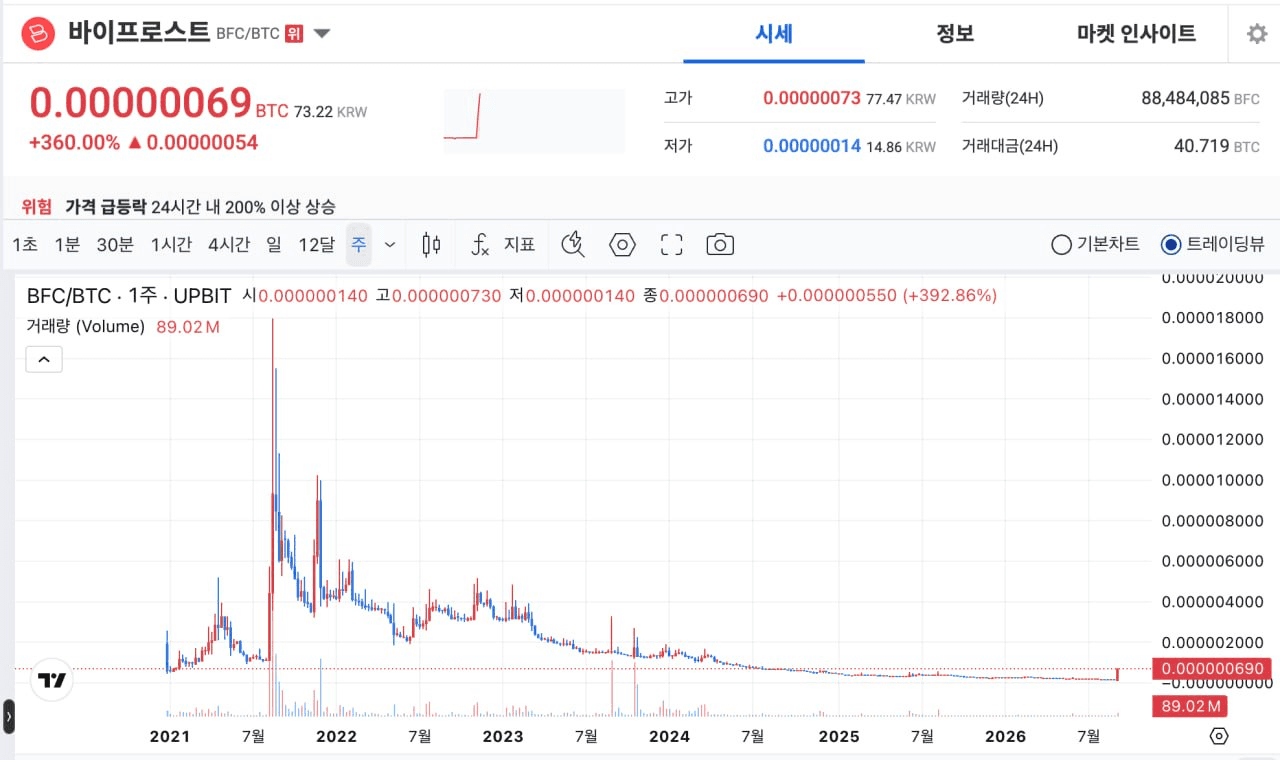Click the 2025 time axis label
The width and height of the screenshot is (1280, 760).
click(x=838, y=737)
